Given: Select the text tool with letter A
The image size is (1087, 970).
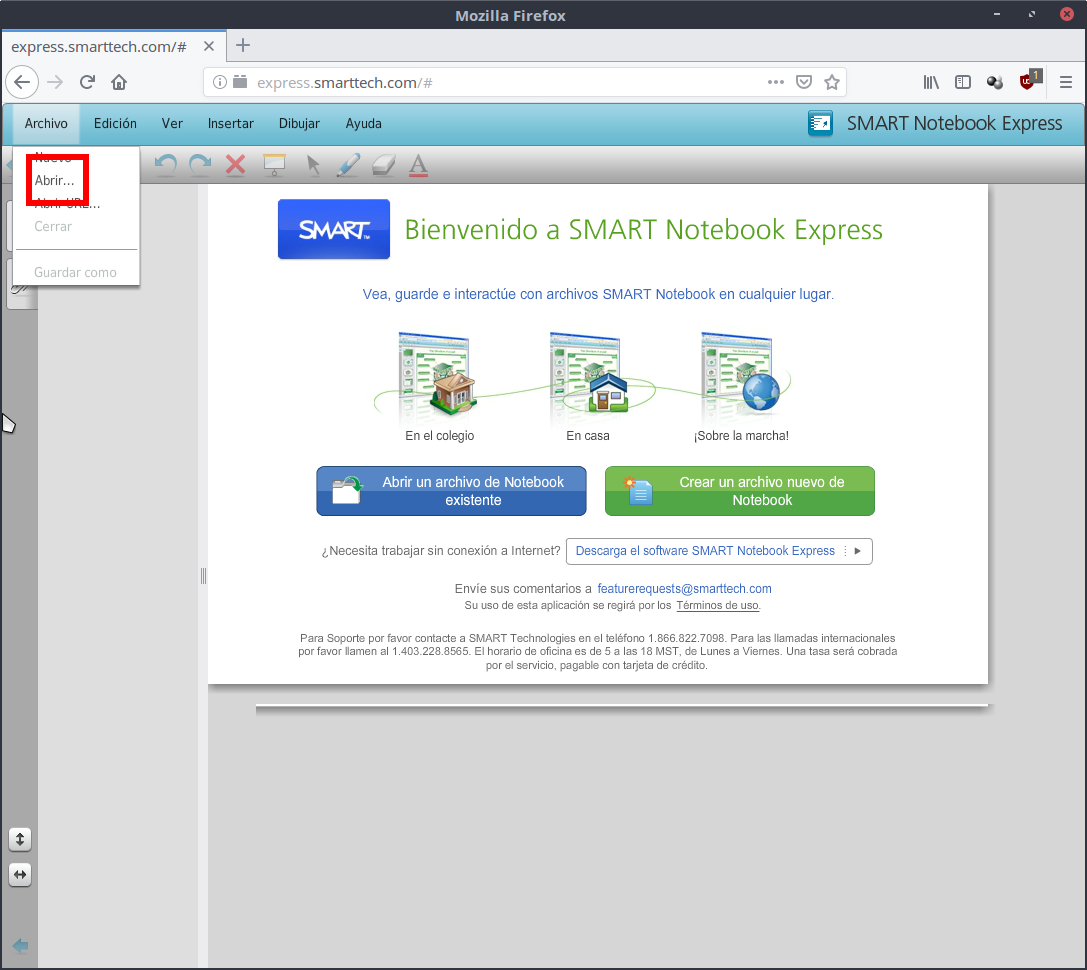Looking at the screenshot, I should pyautogui.click(x=419, y=165).
